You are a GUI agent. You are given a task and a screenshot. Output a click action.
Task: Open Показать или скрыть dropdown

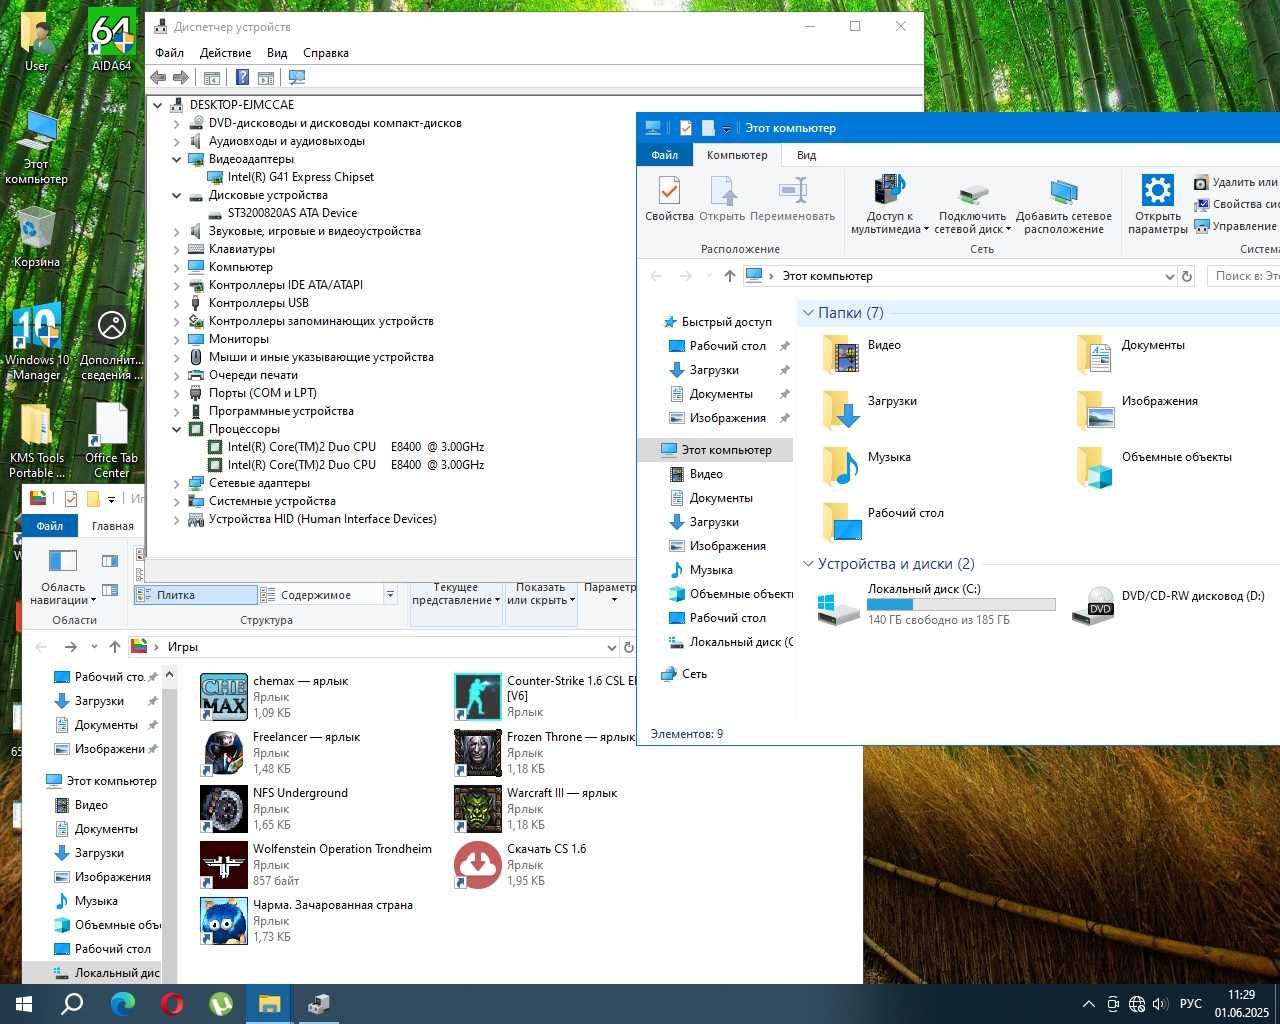click(541, 595)
